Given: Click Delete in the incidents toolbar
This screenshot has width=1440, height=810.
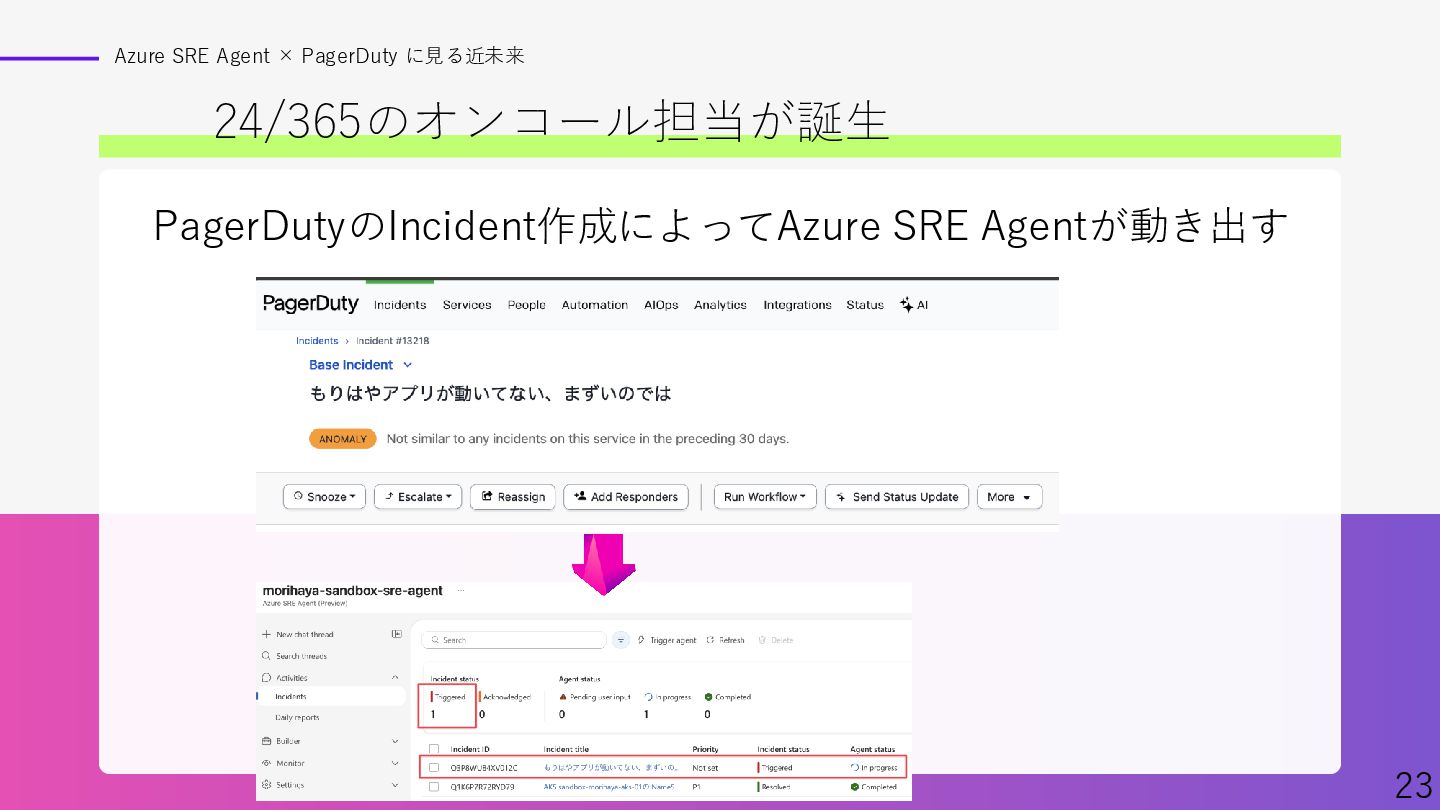Looking at the screenshot, I should click(775, 640).
